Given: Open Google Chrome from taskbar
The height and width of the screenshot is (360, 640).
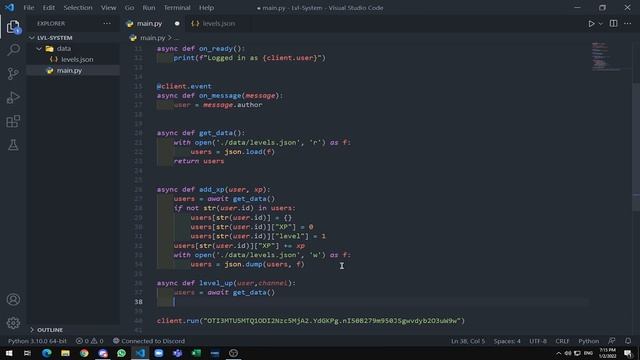Looking at the screenshot, I should [x=84, y=353].
